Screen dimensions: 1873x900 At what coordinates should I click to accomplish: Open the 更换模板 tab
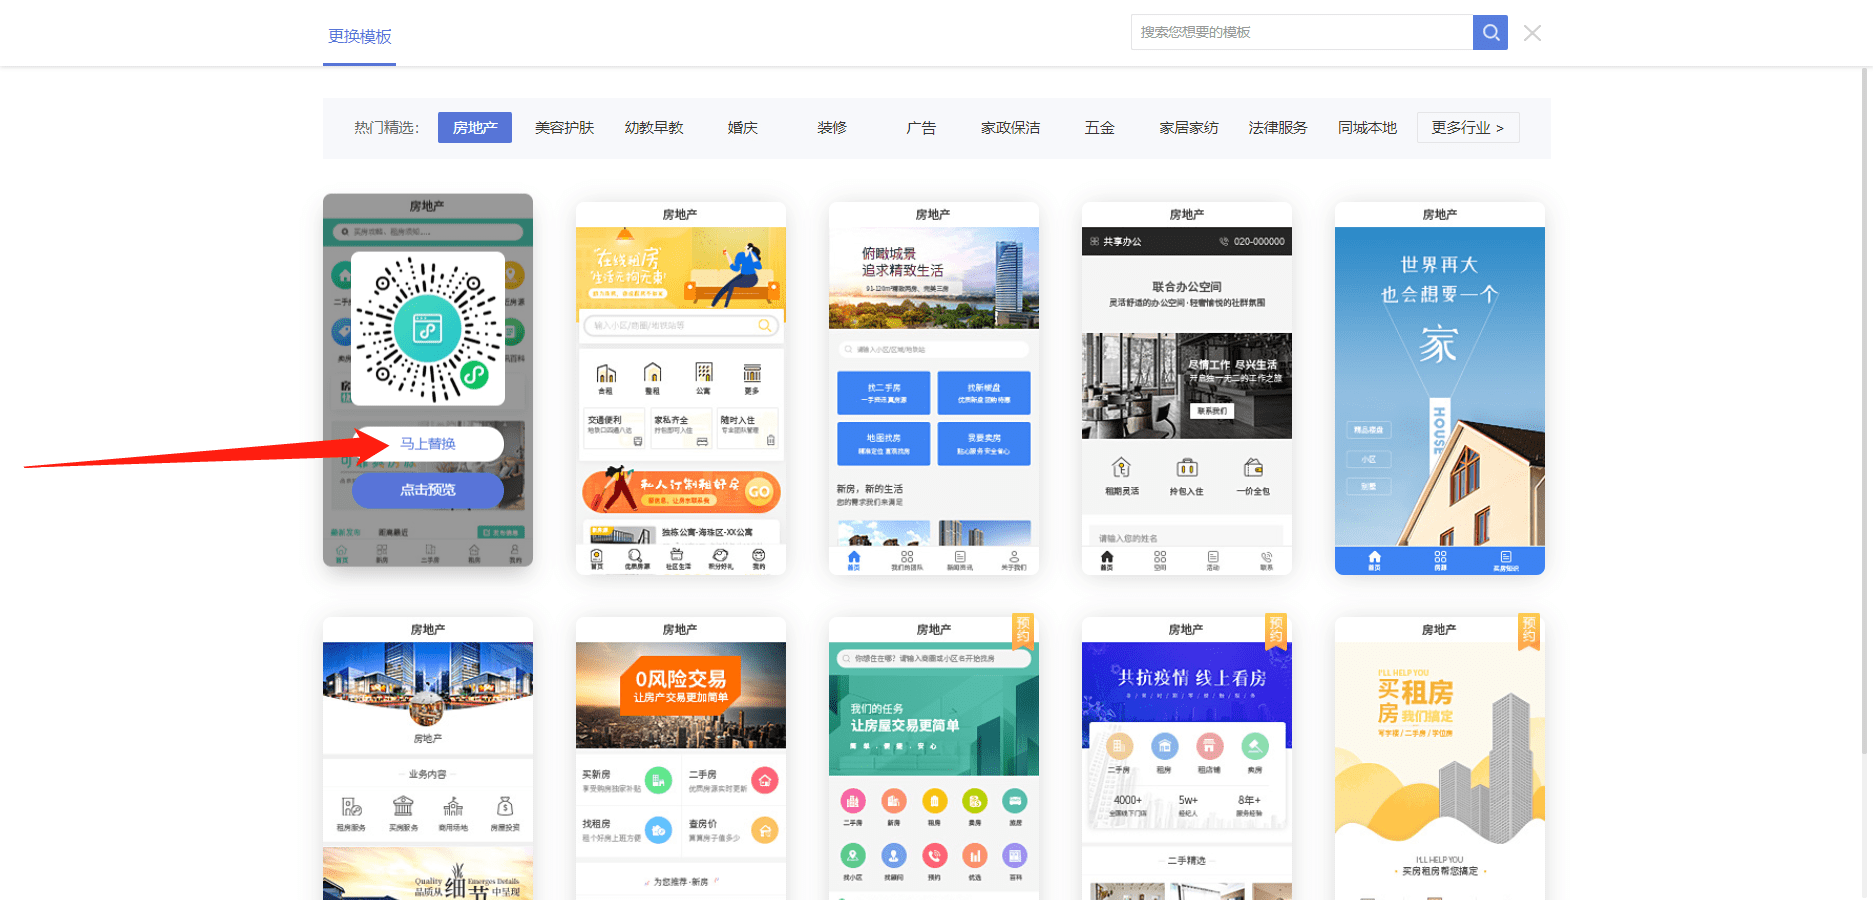click(x=360, y=37)
